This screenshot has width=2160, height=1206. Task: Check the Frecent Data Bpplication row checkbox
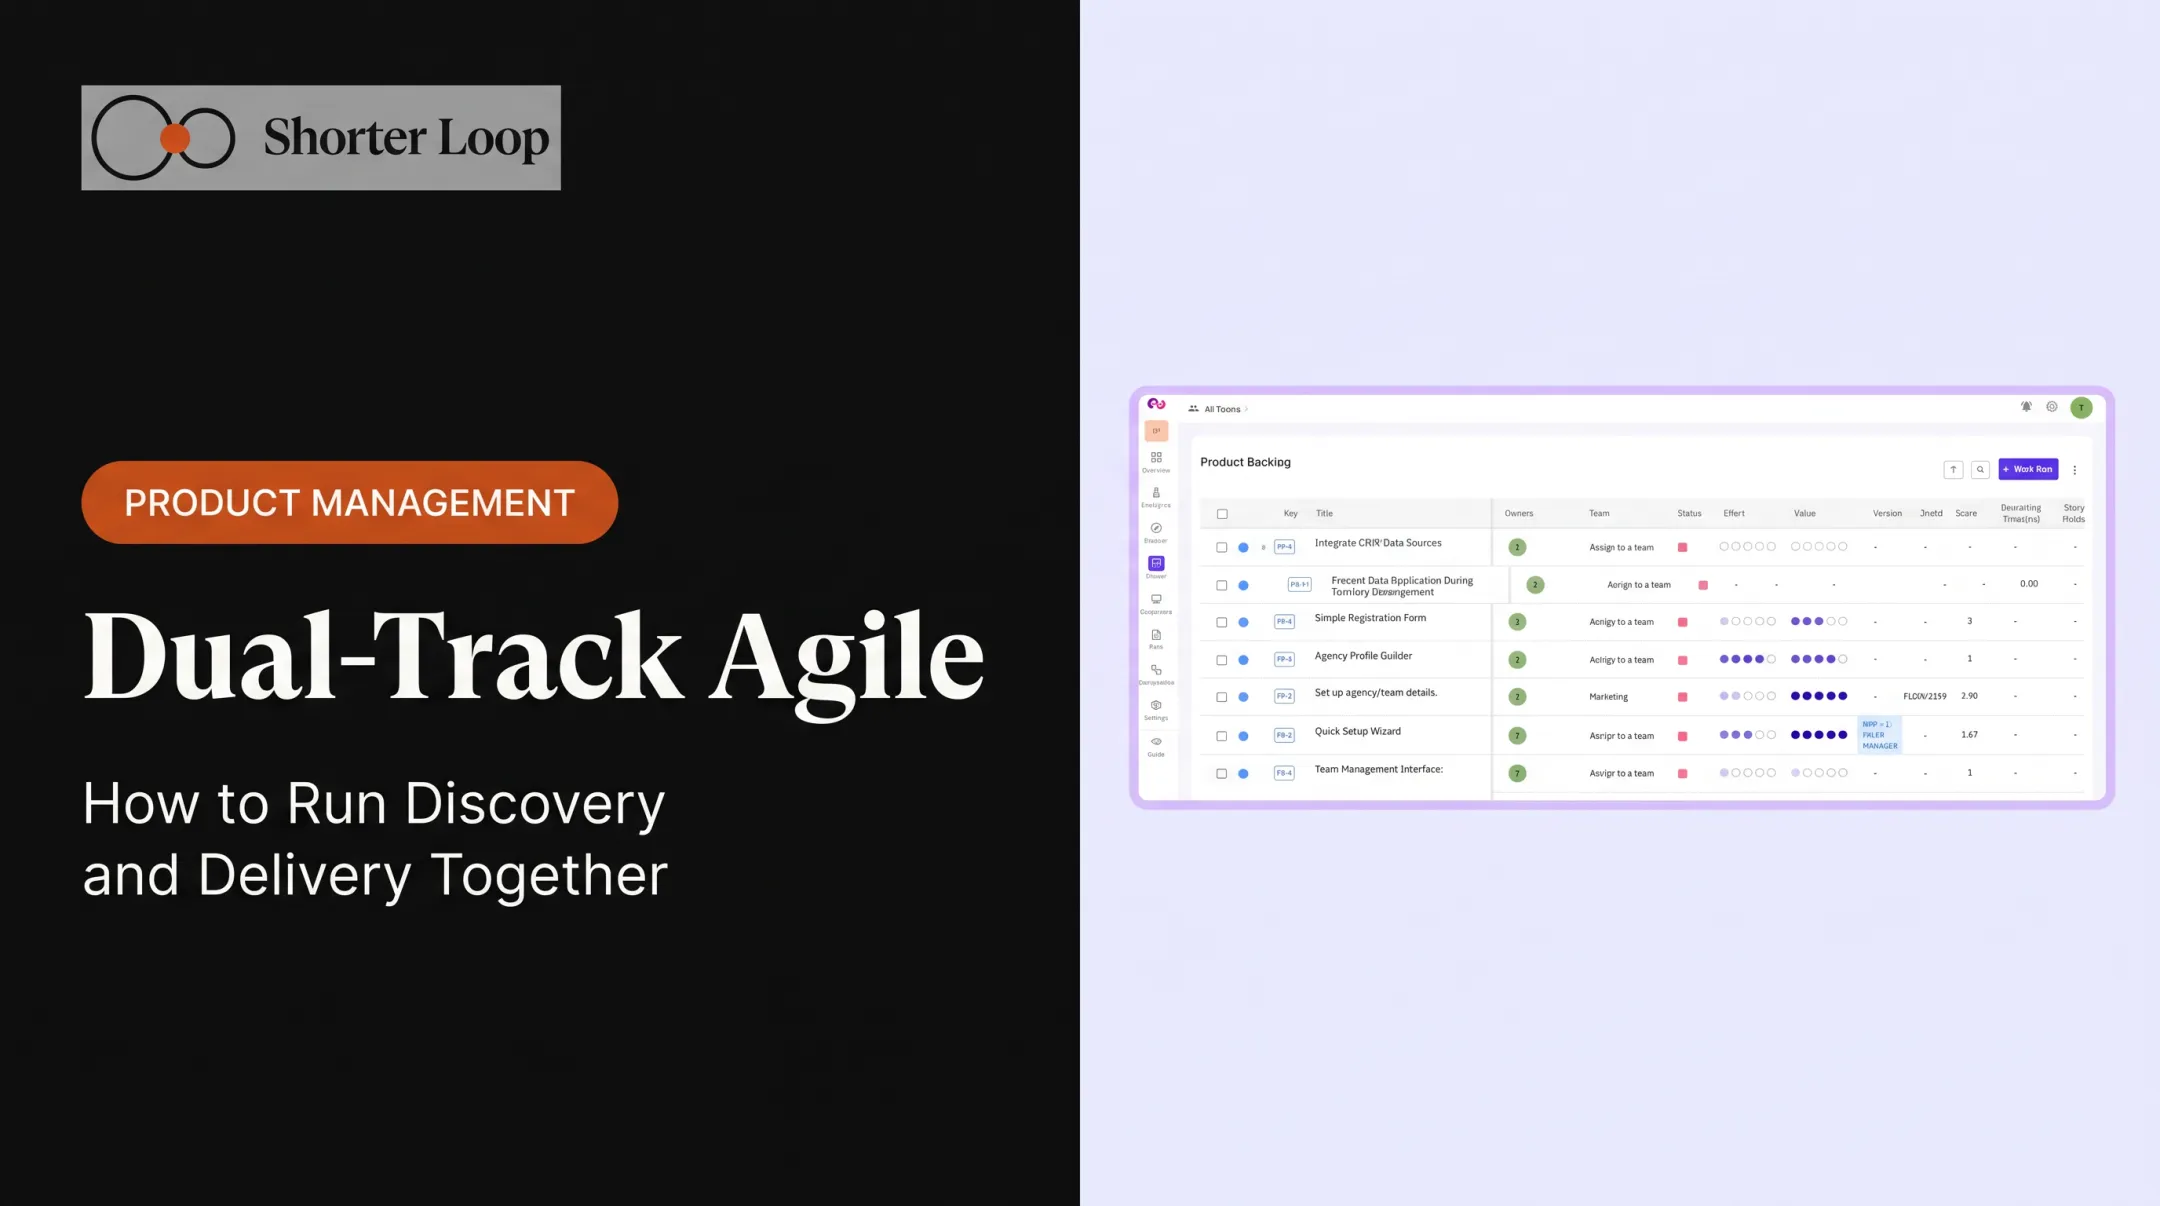pyautogui.click(x=1222, y=586)
